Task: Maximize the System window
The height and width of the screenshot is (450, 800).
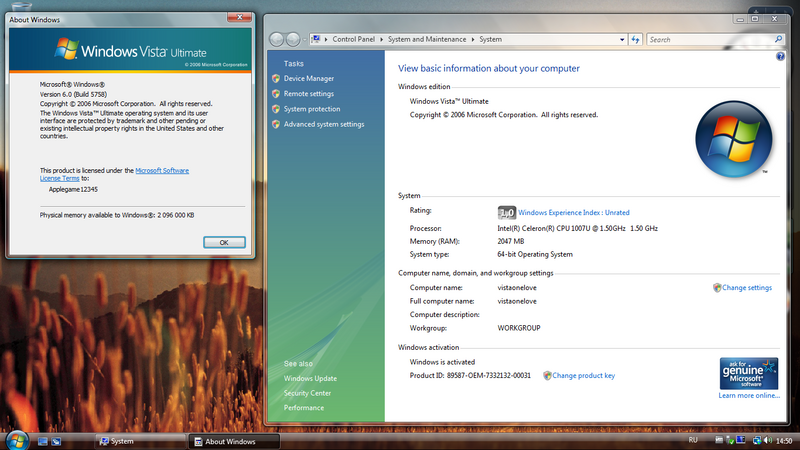Action: click(x=755, y=19)
